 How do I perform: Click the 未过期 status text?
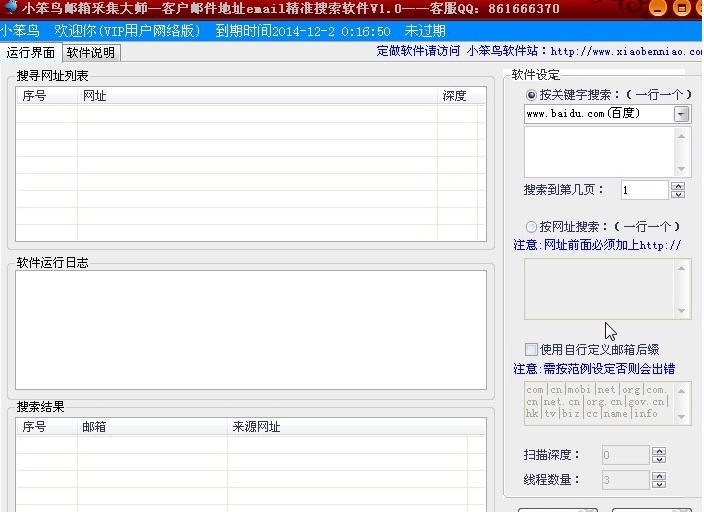tap(425, 31)
